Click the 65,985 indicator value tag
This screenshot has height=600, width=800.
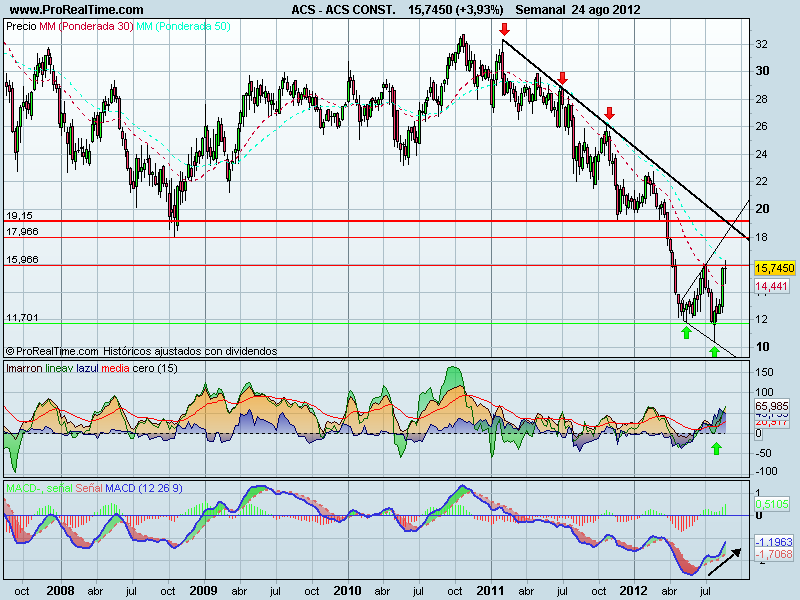[x=772, y=406]
